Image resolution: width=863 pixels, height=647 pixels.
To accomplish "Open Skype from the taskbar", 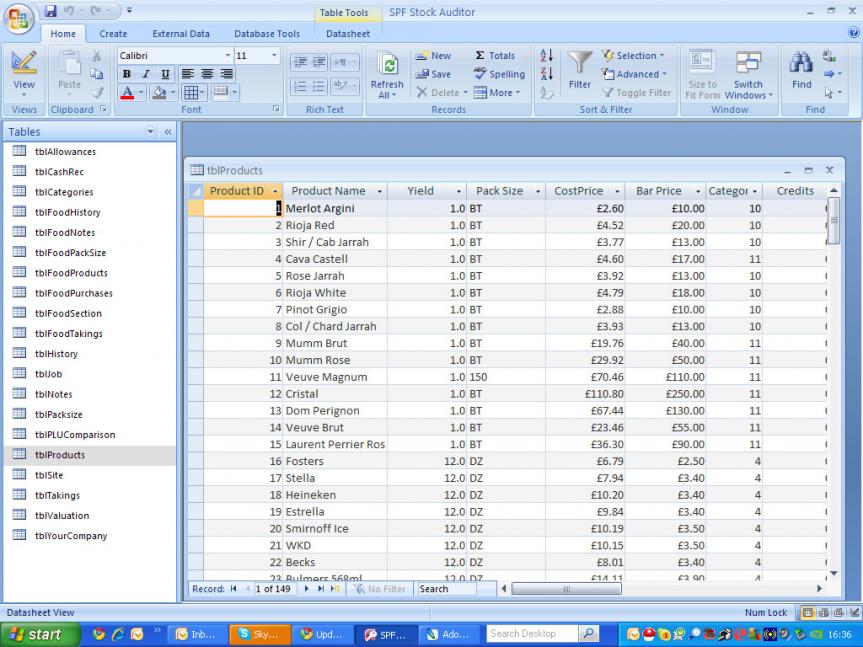I will (x=260, y=634).
